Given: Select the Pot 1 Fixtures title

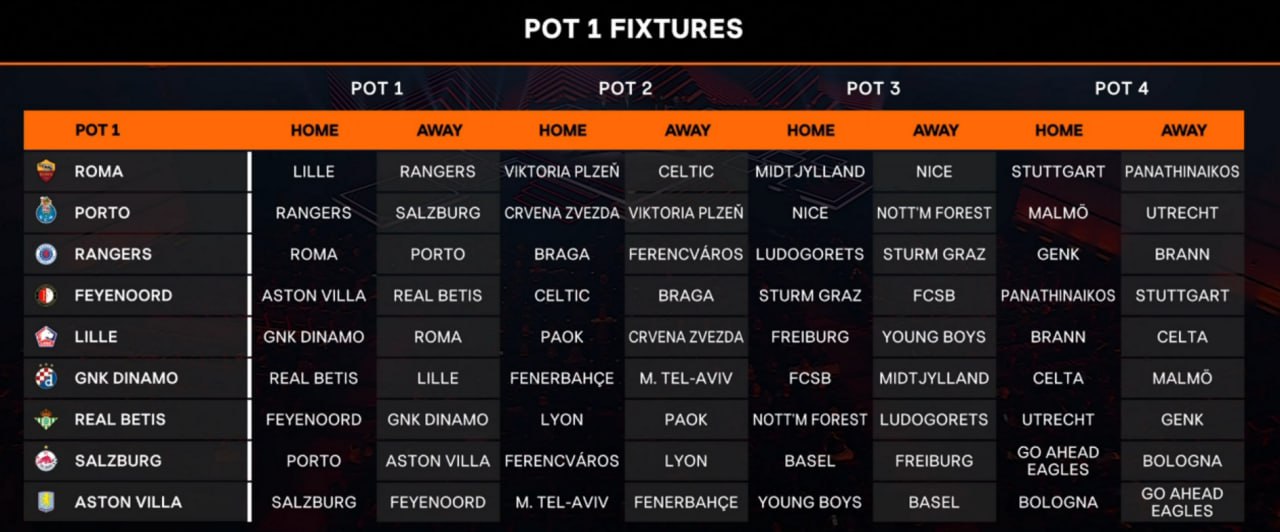Looking at the screenshot, I should [633, 29].
